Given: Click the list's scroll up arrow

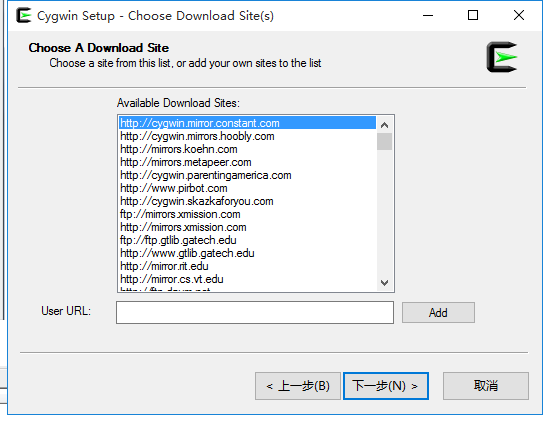Looking at the screenshot, I should [x=384, y=125].
